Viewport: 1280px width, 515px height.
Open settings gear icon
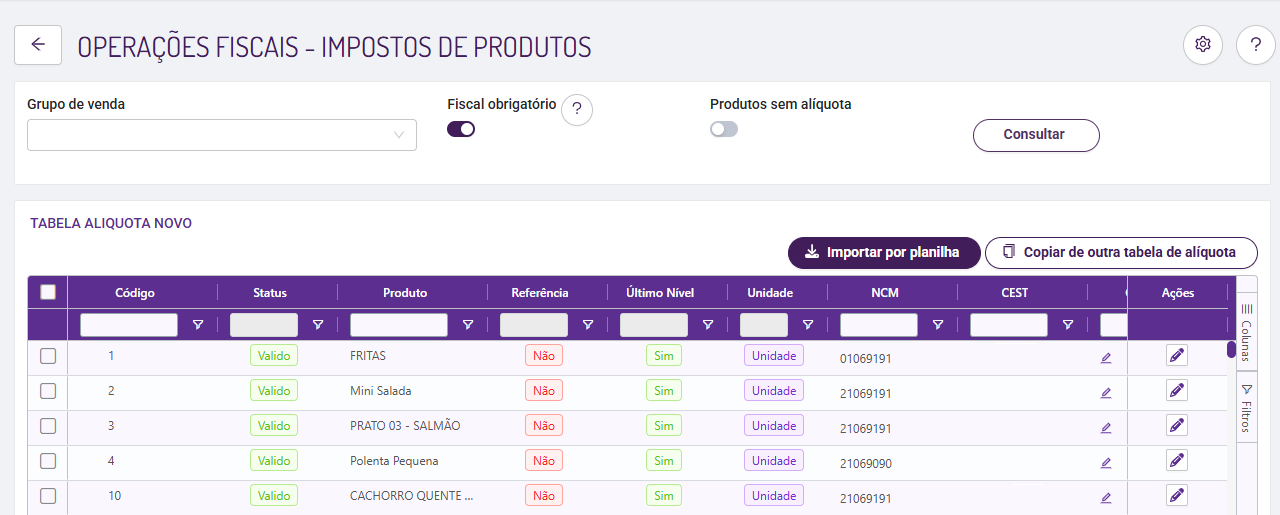click(x=1203, y=45)
